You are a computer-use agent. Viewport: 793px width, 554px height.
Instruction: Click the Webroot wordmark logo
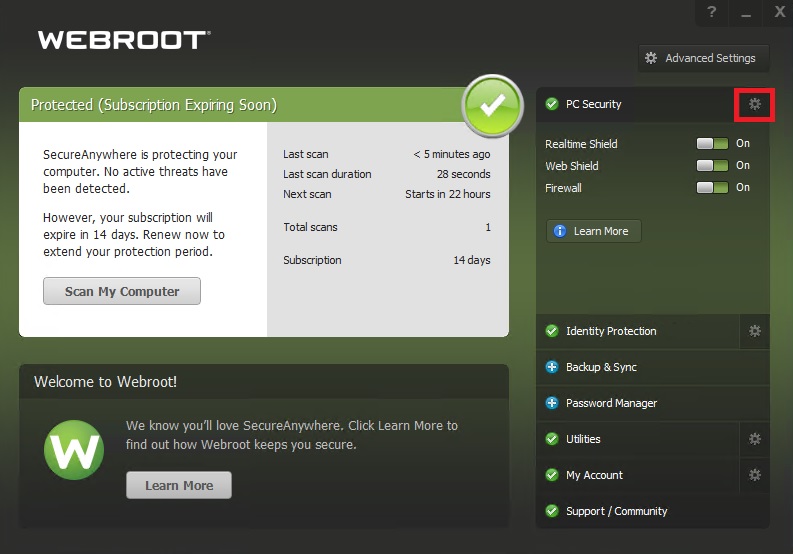[x=124, y=40]
